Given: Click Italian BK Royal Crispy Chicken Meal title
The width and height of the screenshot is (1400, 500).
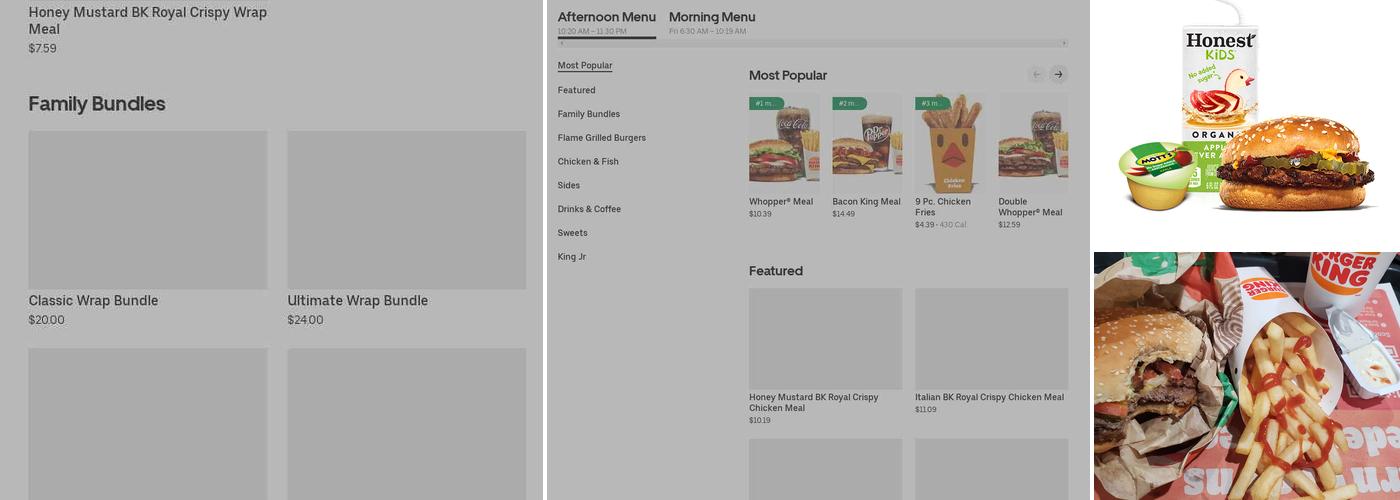Looking at the screenshot, I should (x=989, y=397).
